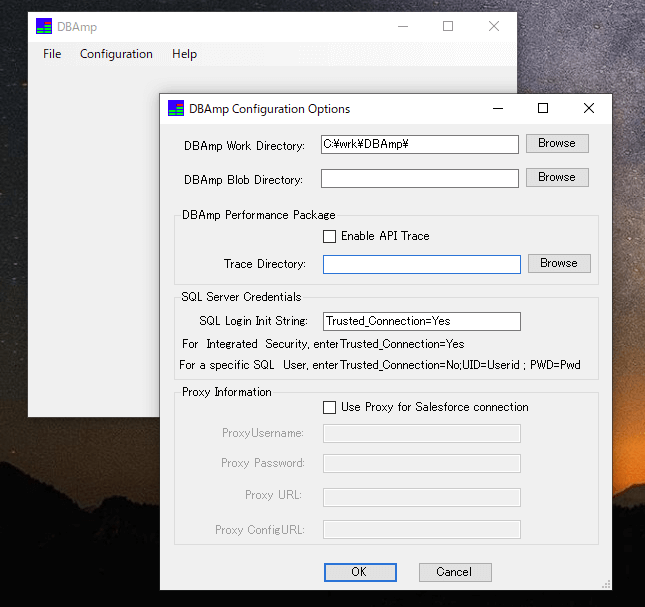Screen dimensions: 645x607
Task: Click the SQL Login Init String field
Action: pyautogui.click(x=422, y=321)
